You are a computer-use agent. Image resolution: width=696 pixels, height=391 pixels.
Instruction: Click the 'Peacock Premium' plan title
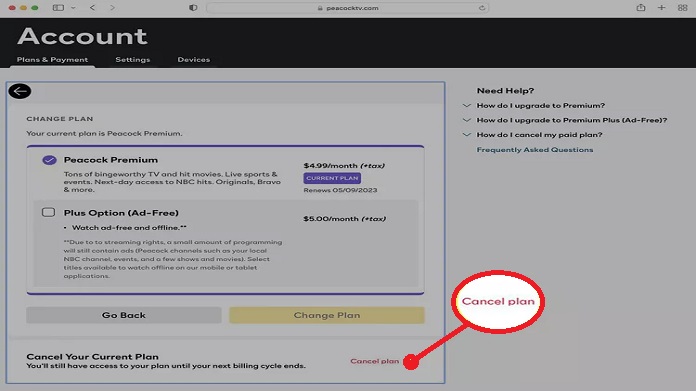[x=111, y=160]
